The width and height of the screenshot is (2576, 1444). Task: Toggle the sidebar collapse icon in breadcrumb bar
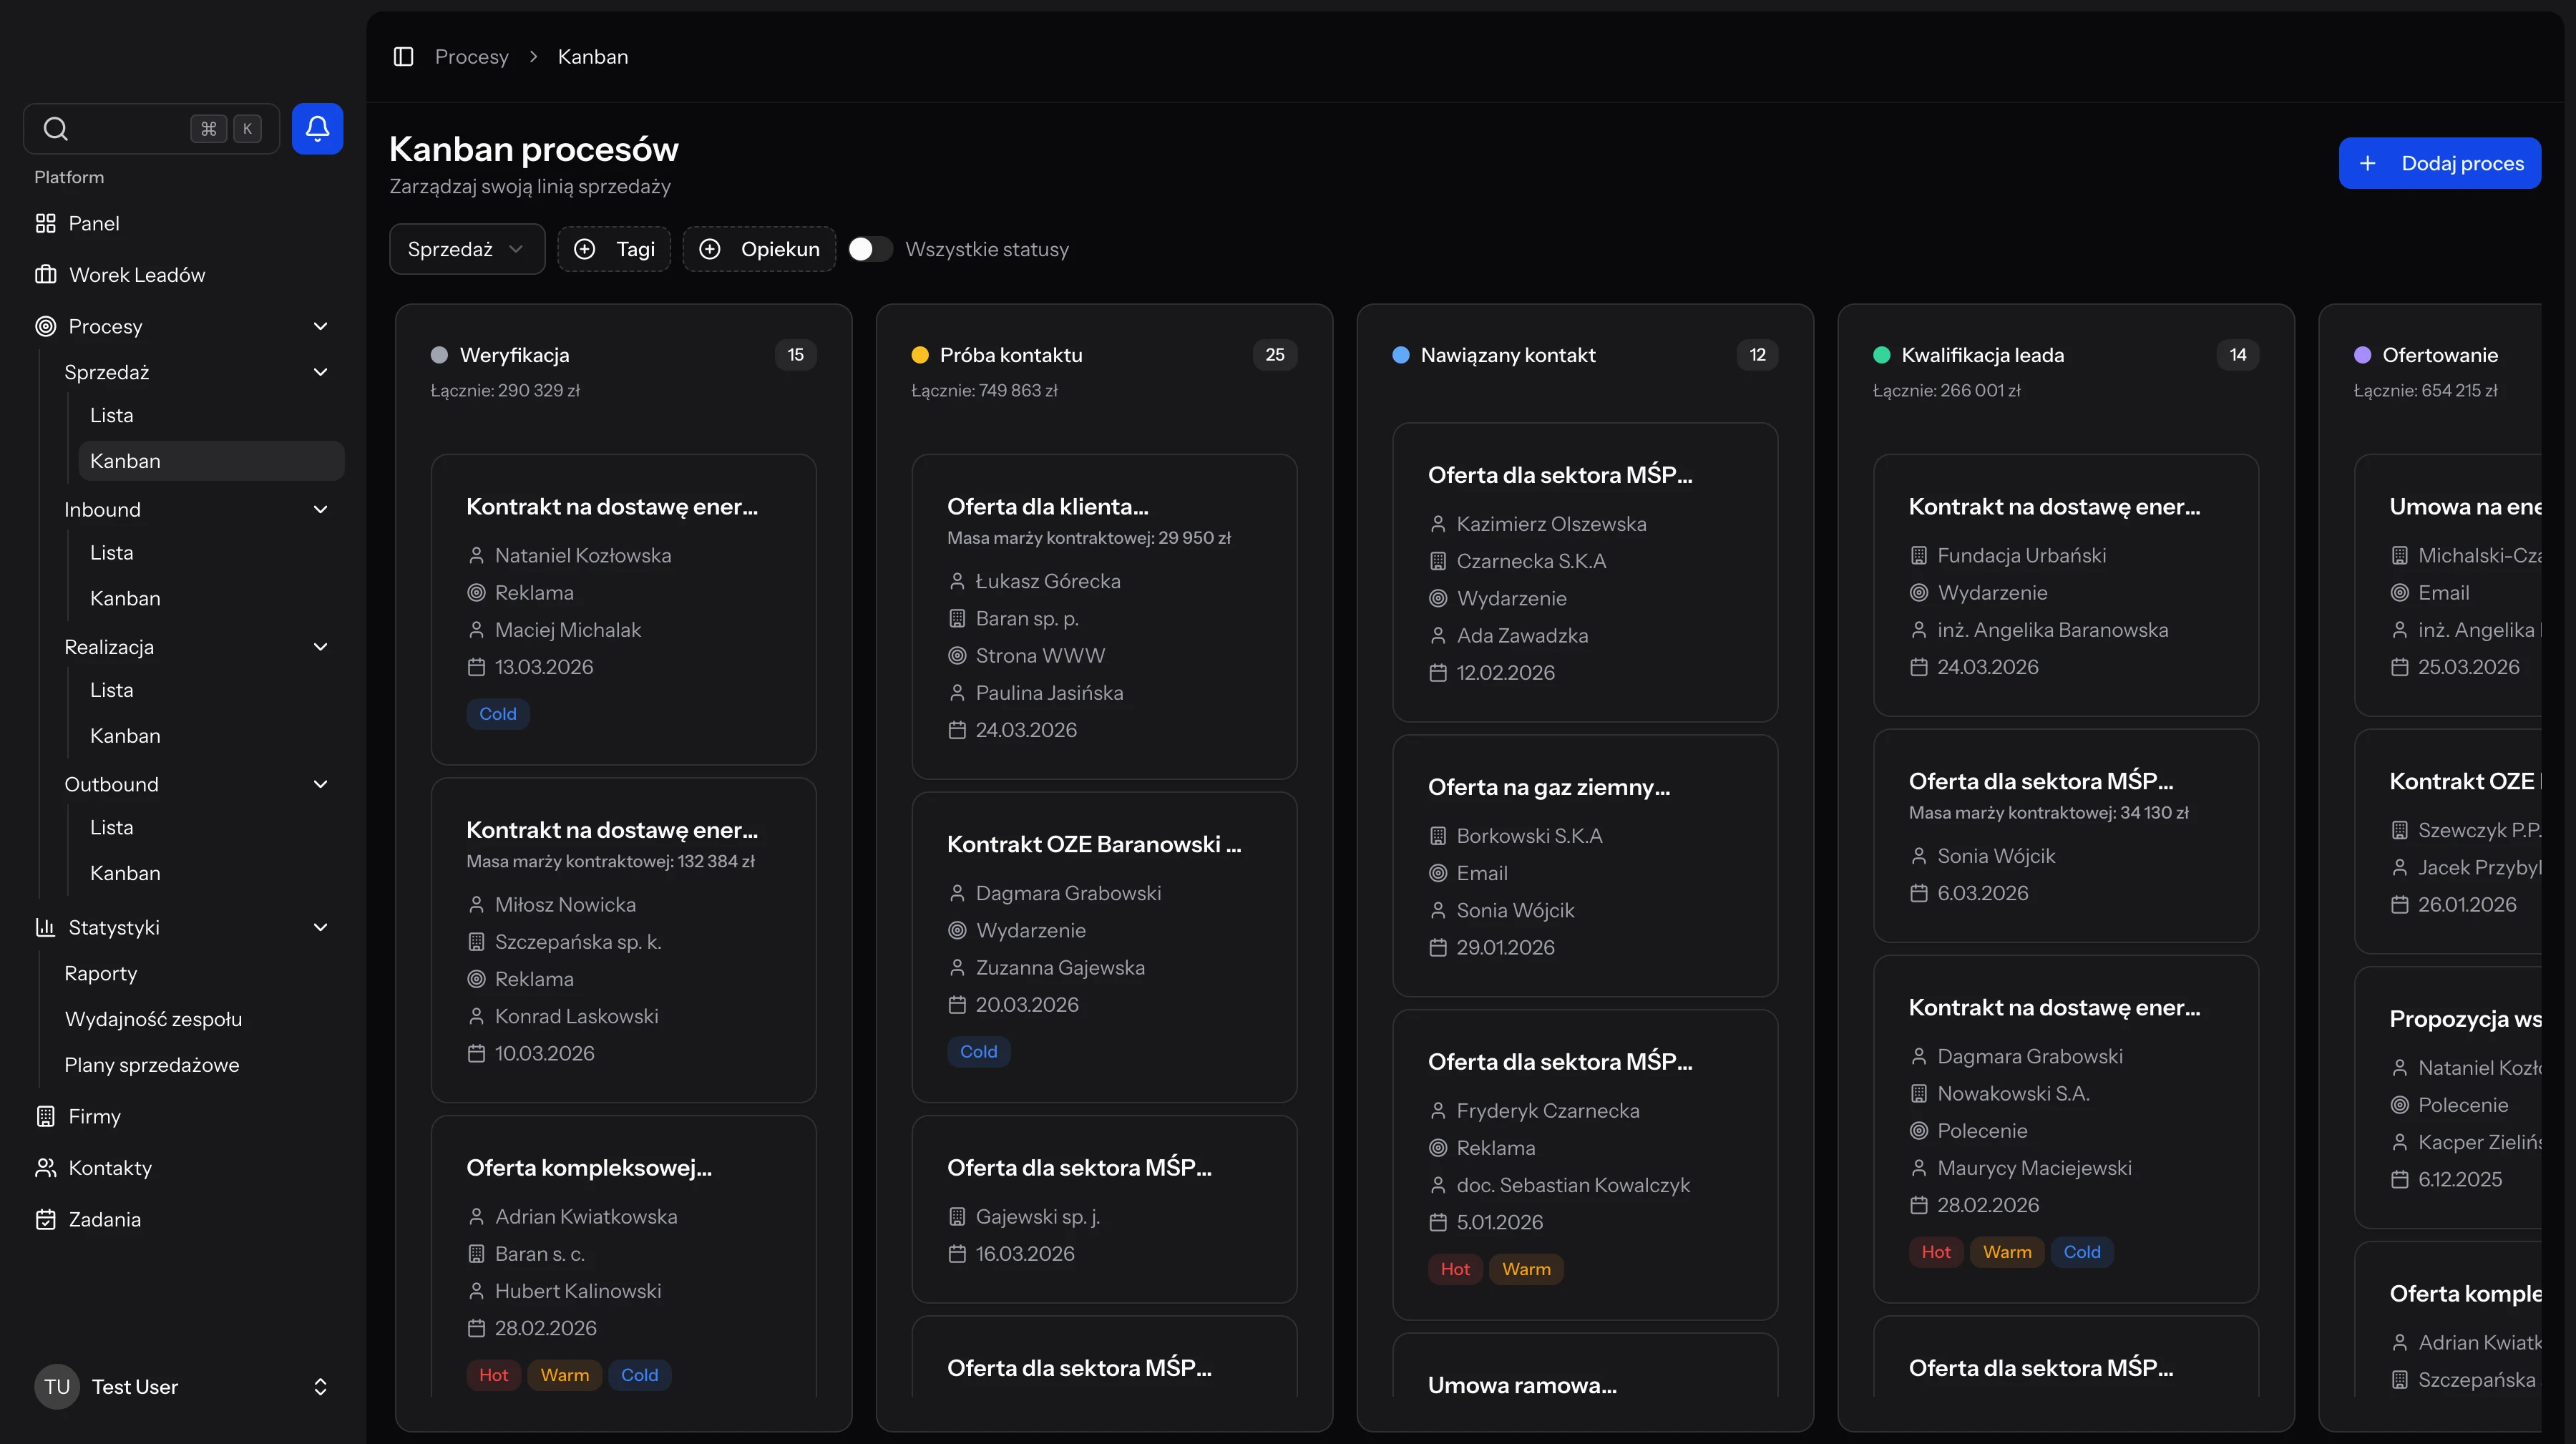(403, 56)
